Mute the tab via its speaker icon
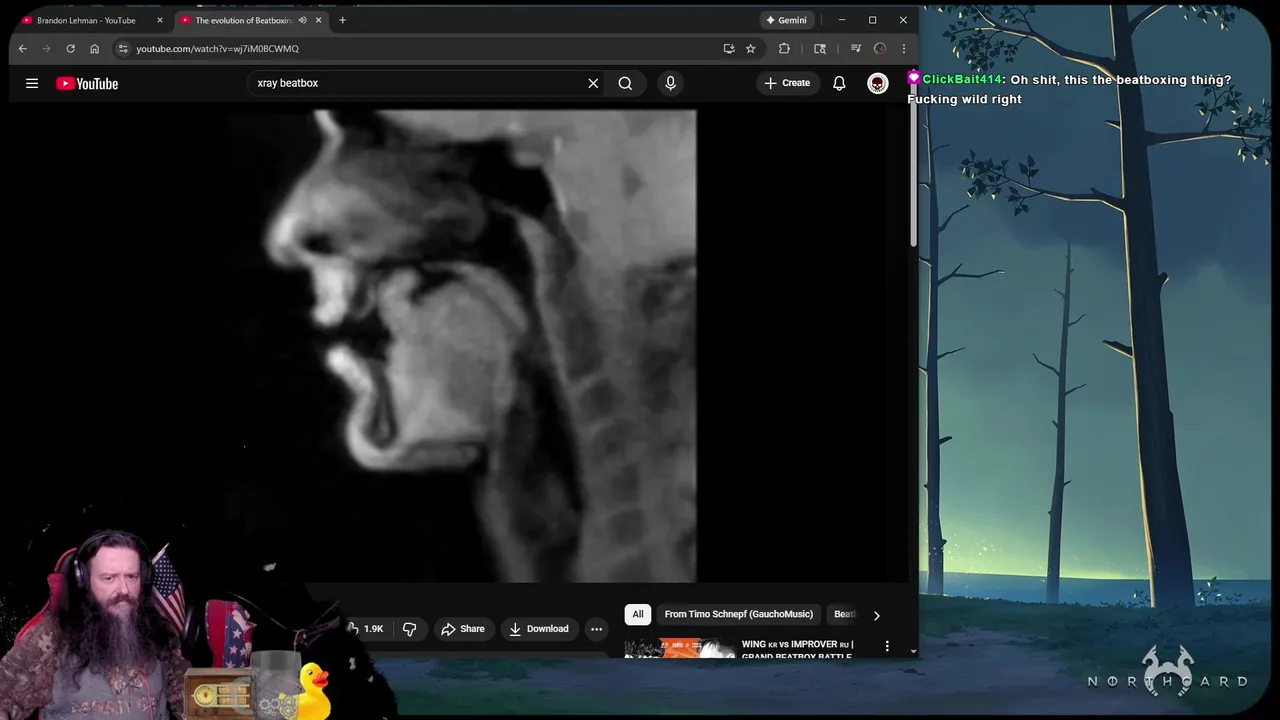This screenshot has width=1280, height=720. click(x=302, y=20)
